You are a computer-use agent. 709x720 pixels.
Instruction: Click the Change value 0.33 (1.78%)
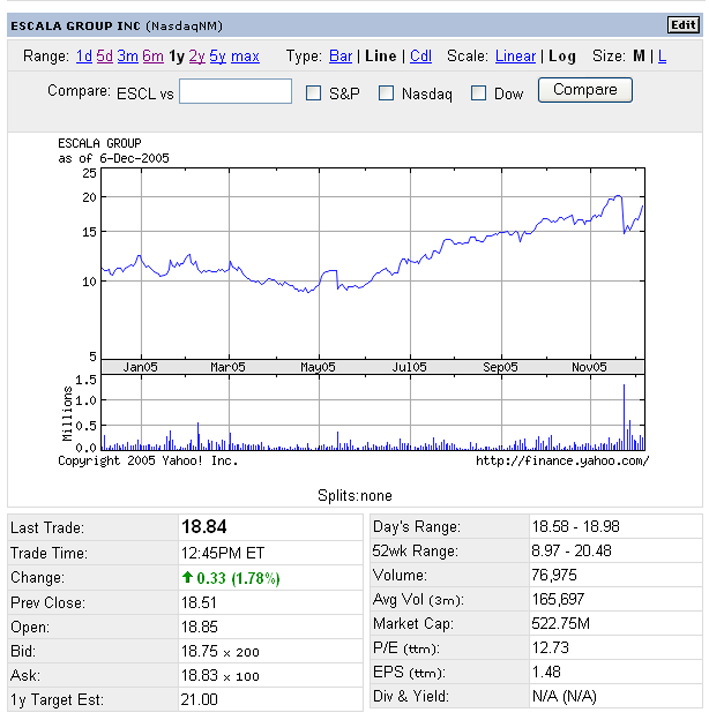[x=238, y=578]
